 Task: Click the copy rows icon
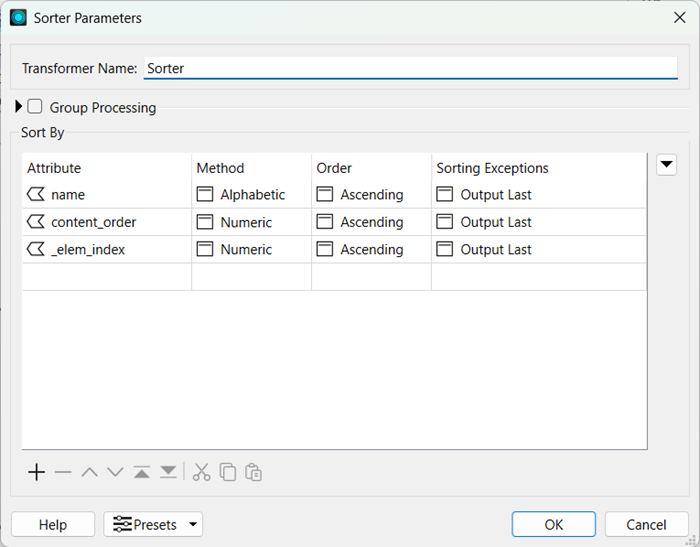(228, 472)
